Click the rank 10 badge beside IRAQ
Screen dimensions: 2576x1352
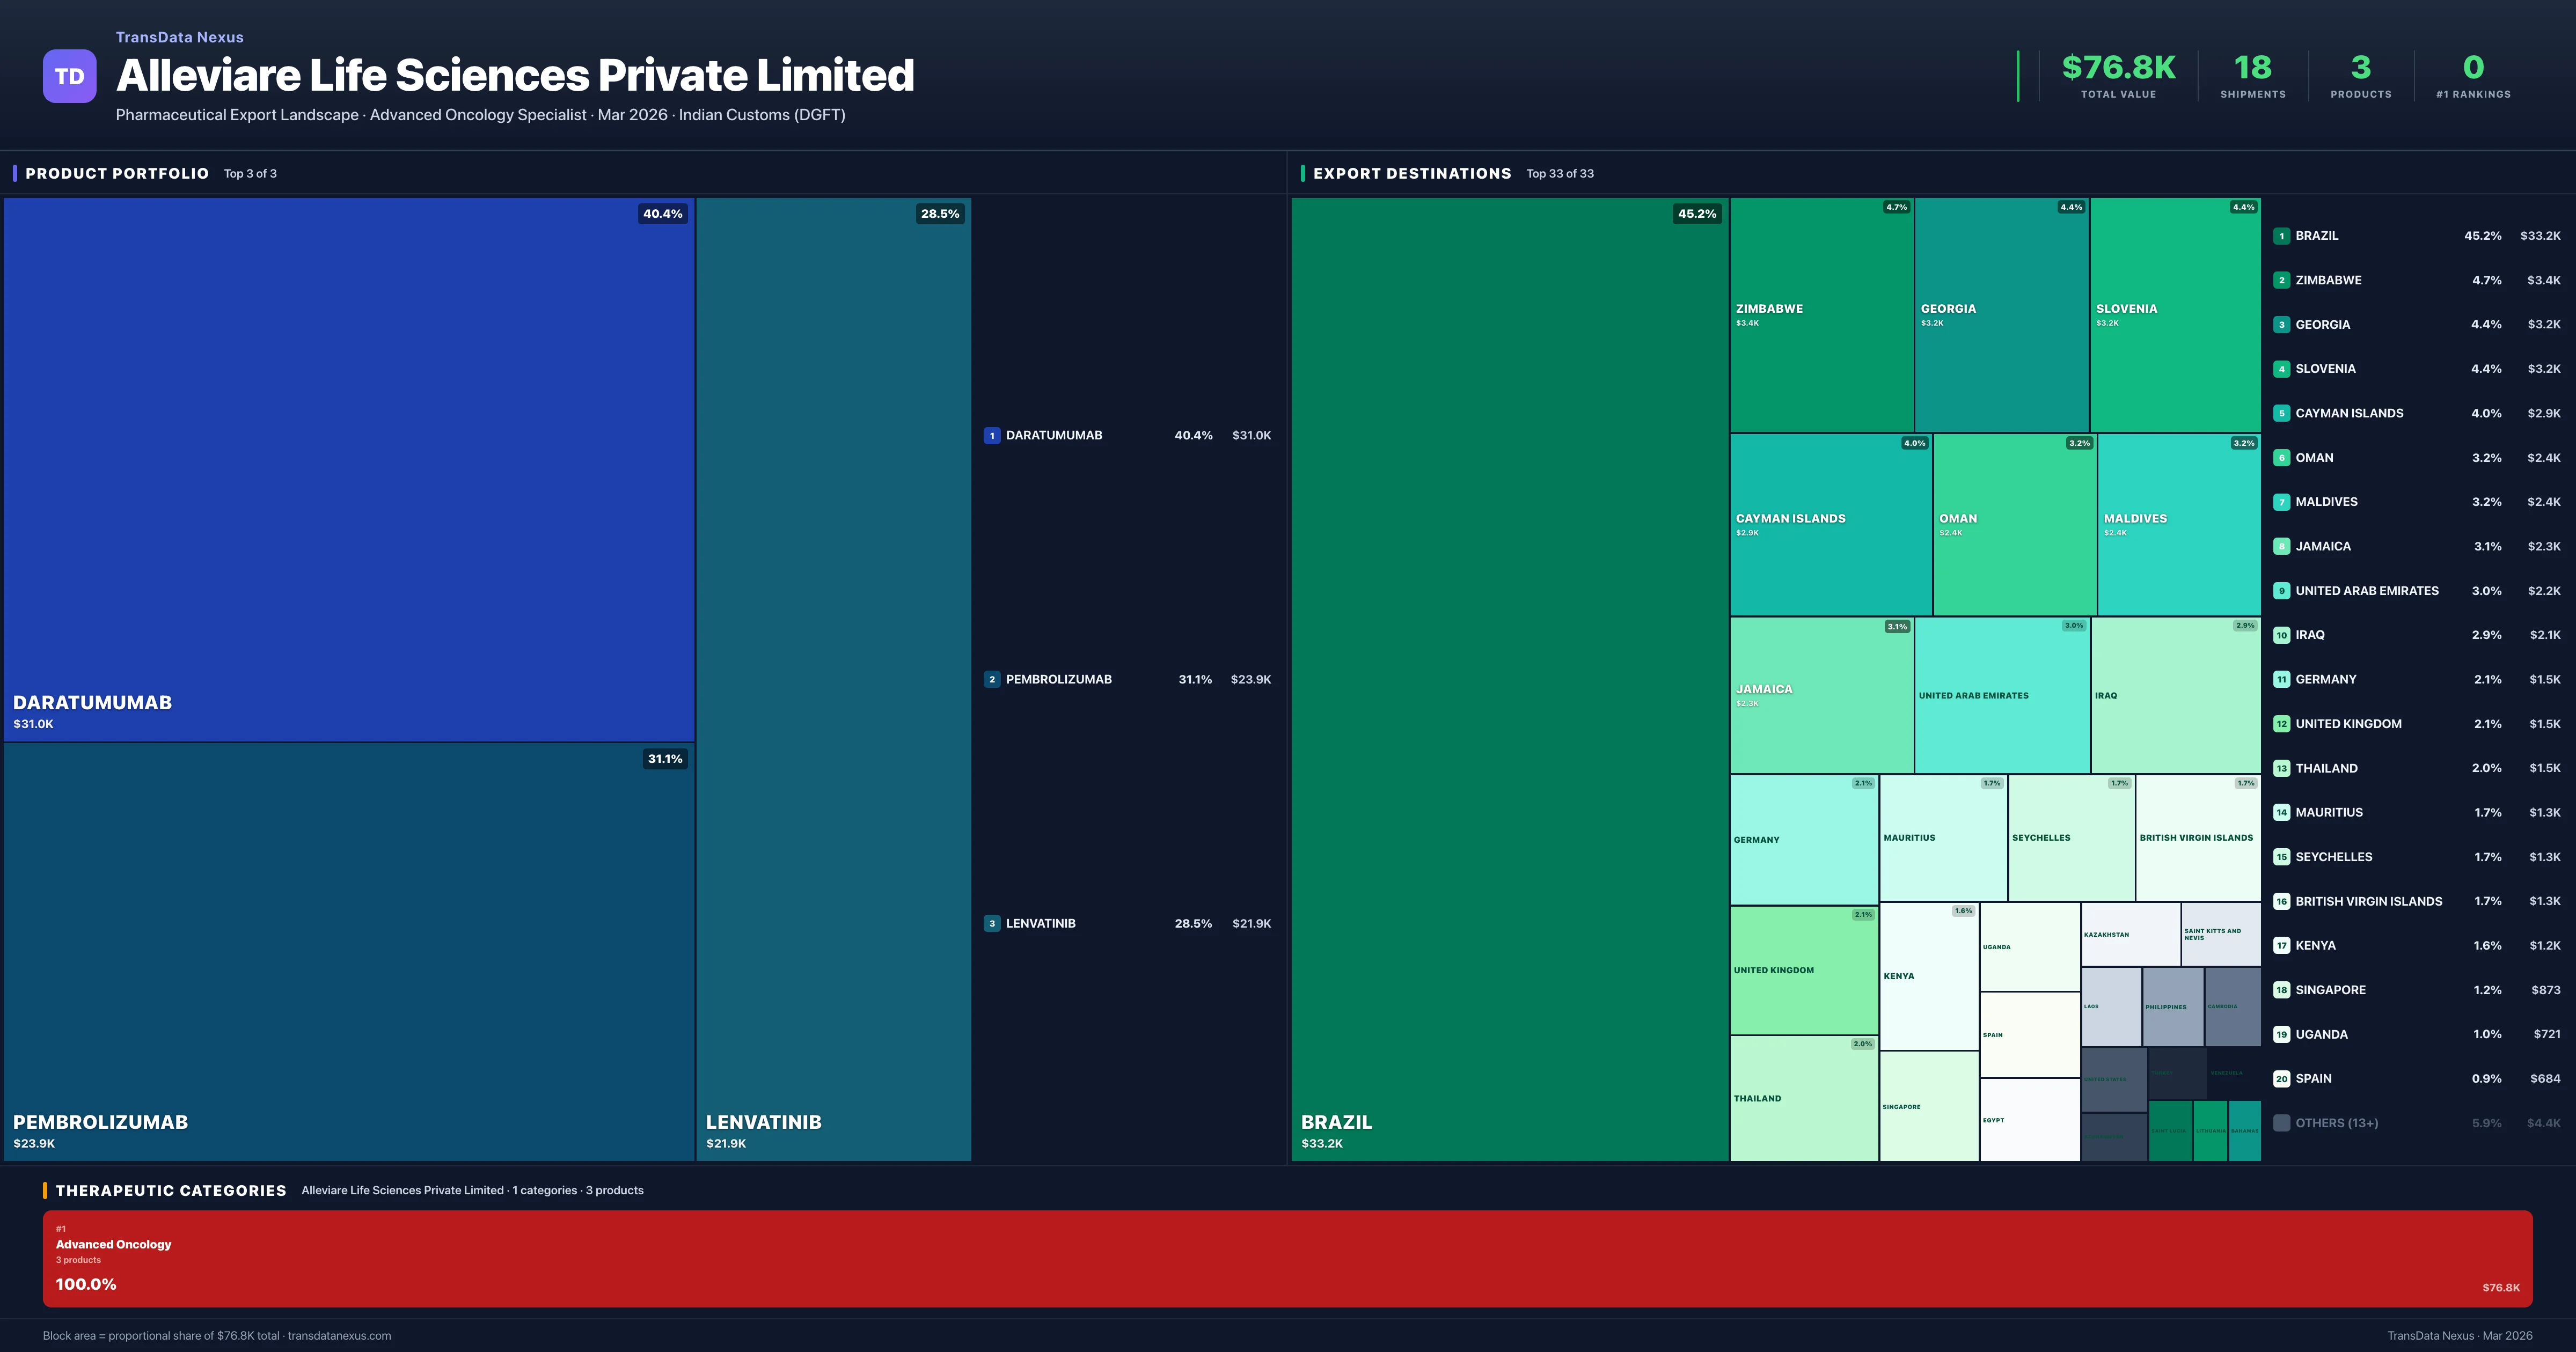pyautogui.click(x=2281, y=635)
